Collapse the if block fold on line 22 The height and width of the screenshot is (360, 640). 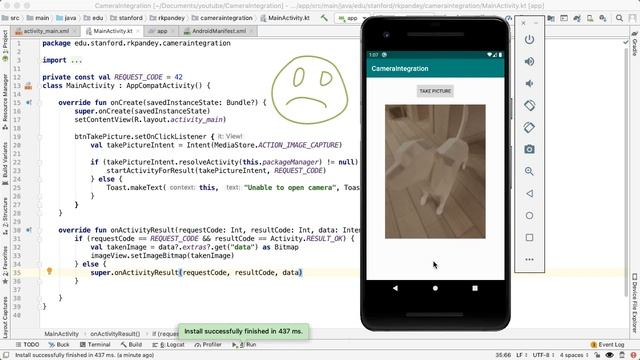(40, 162)
